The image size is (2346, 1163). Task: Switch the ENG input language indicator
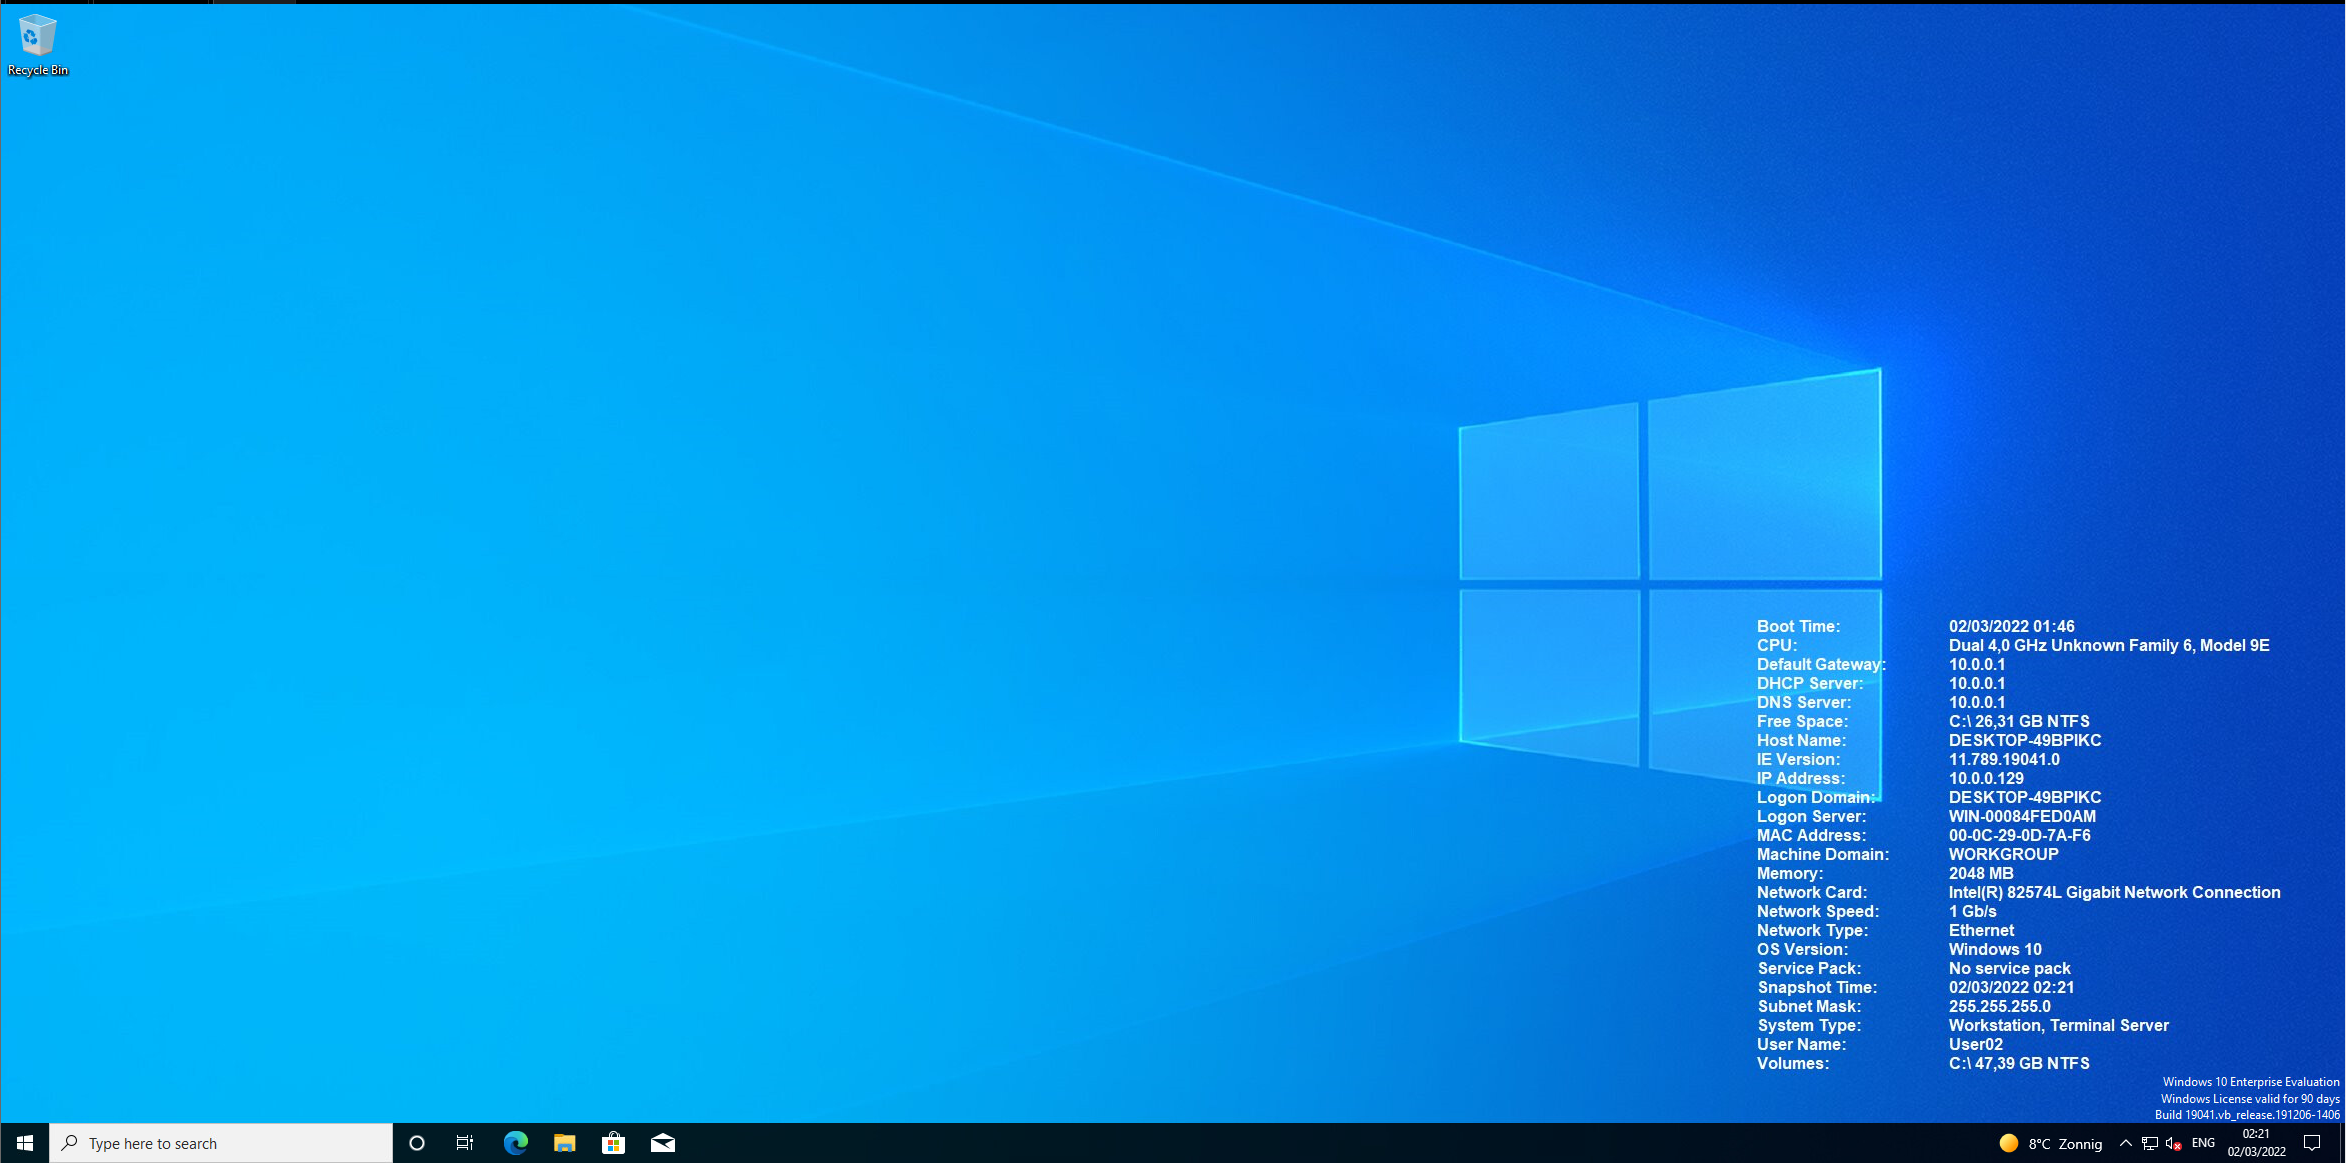[x=2203, y=1143]
